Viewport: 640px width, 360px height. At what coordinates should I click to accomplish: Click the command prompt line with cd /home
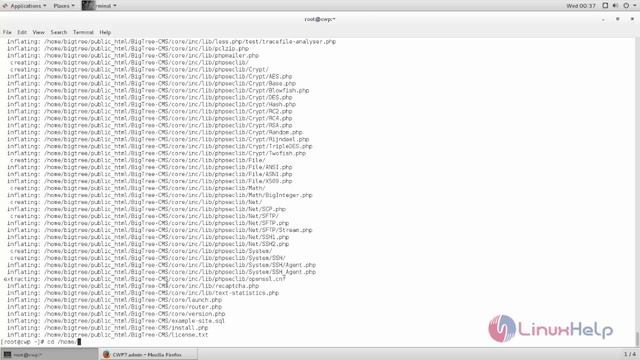(x=41, y=342)
